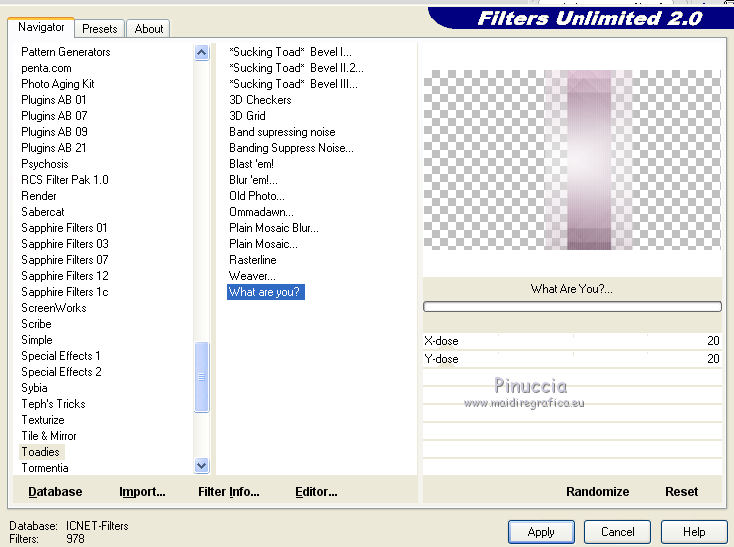Switch to the Presets tab
Viewport: 734px width, 547px height.
[x=100, y=29]
